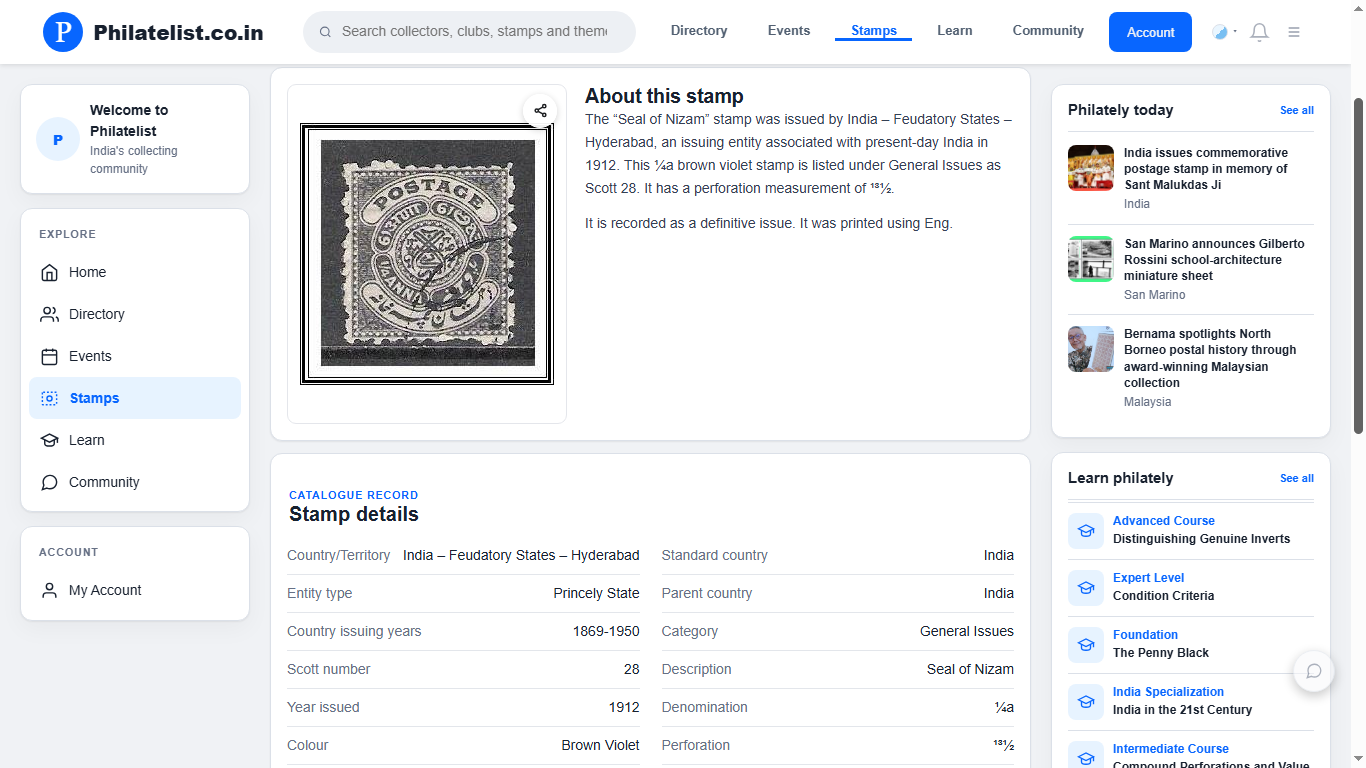Screen dimensions: 1366x768
Task: Click the My Account person icon
Action: pyautogui.click(x=49, y=590)
